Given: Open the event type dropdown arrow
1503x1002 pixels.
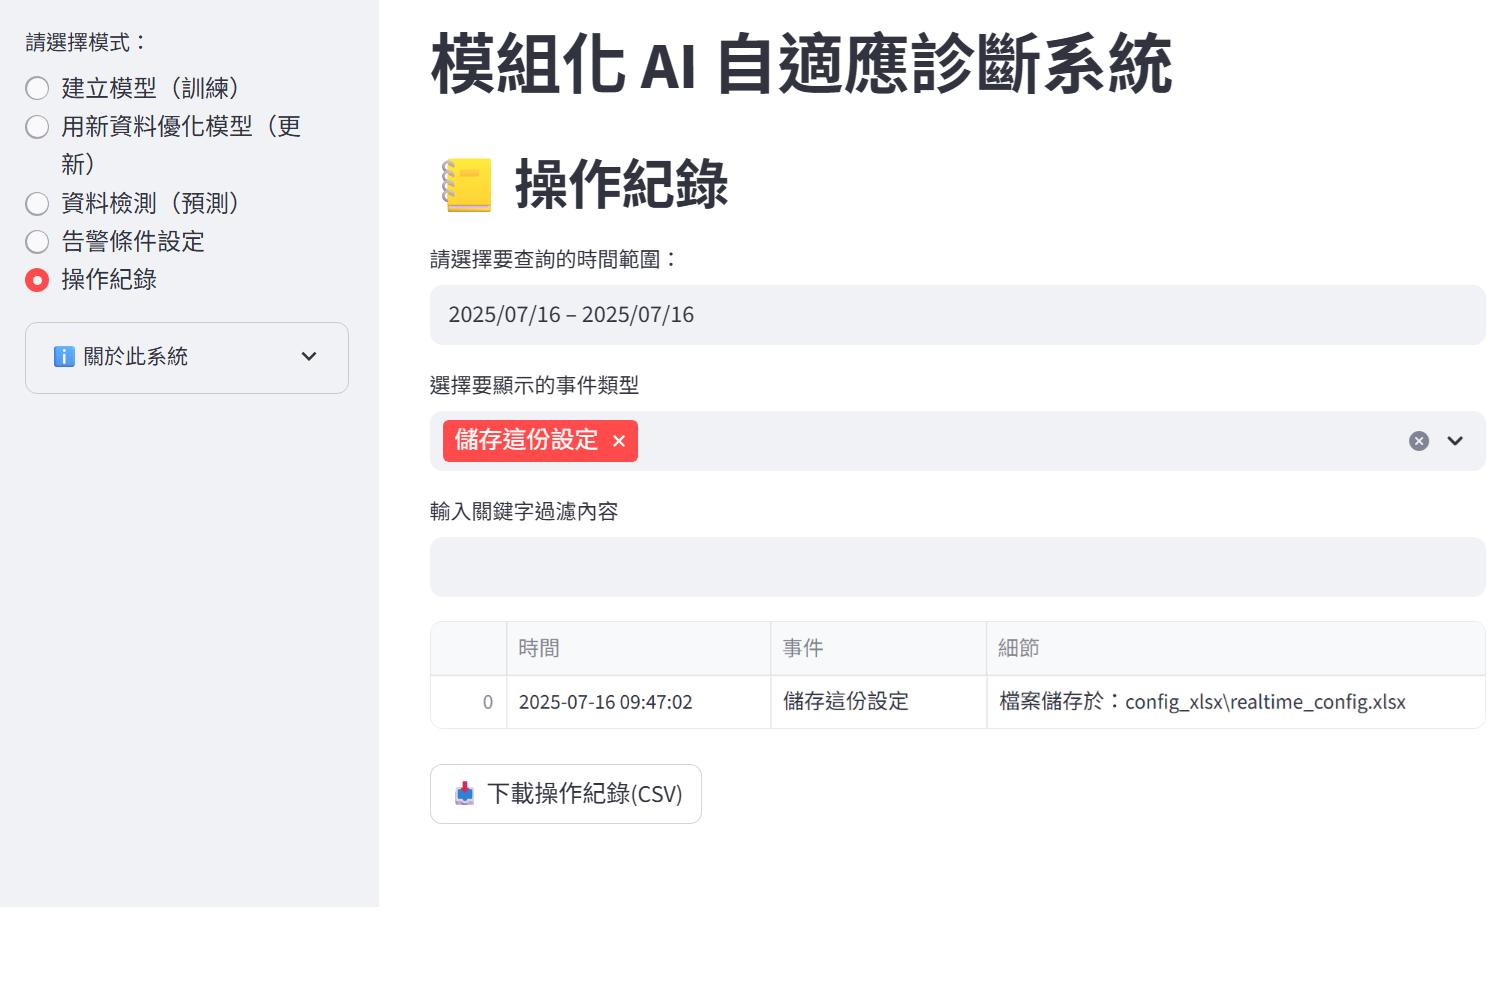Looking at the screenshot, I should coord(1455,441).
